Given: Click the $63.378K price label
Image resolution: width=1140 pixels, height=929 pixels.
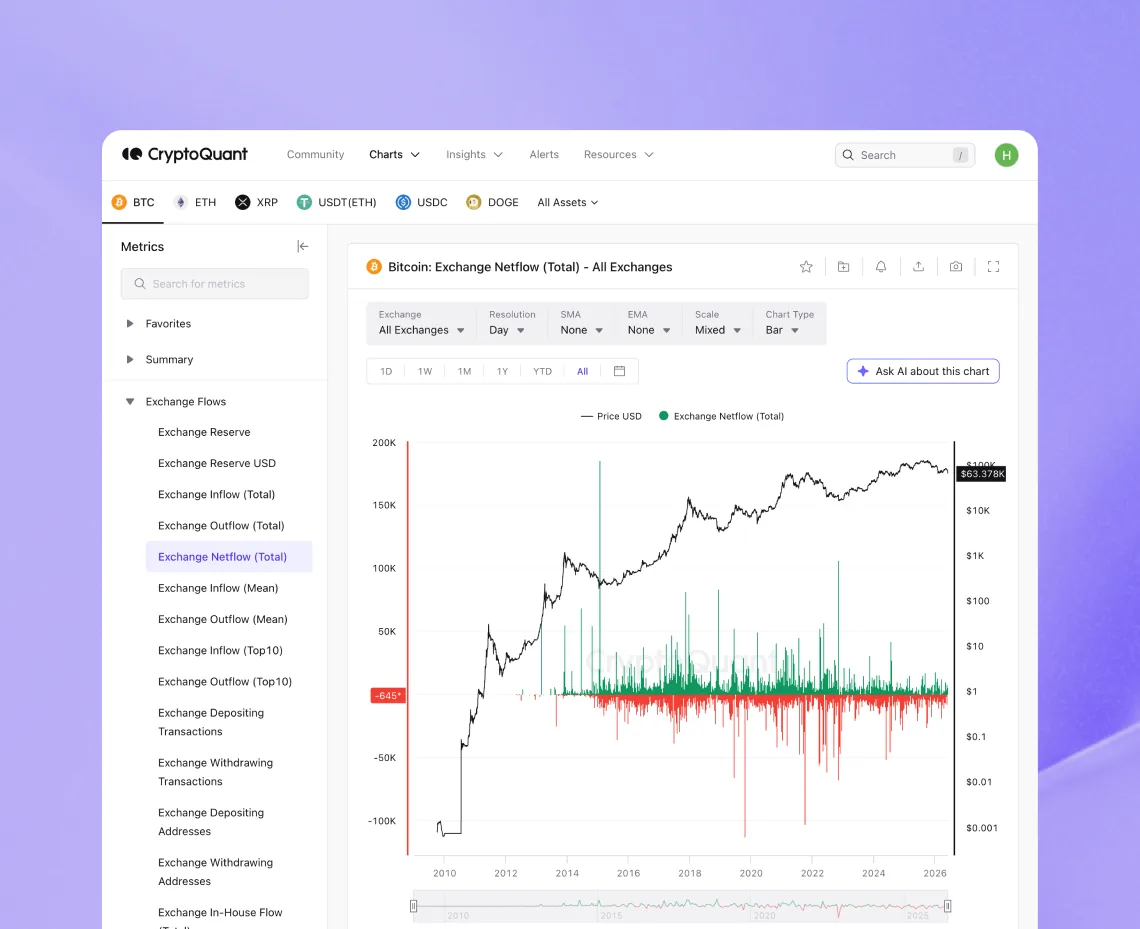Looking at the screenshot, I should coord(982,474).
